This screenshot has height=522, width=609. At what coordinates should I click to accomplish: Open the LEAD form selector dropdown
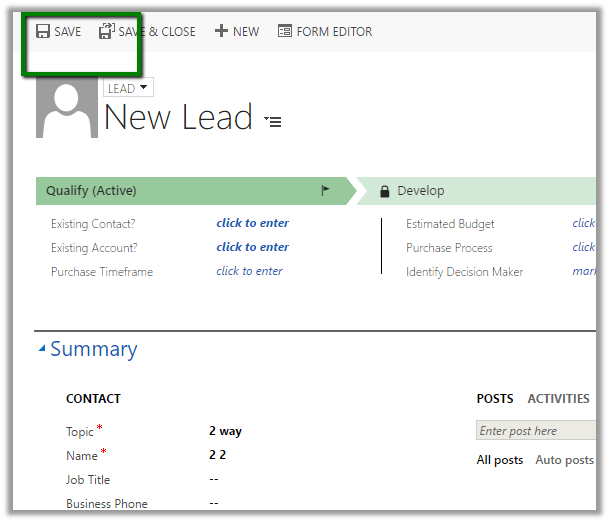128,89
